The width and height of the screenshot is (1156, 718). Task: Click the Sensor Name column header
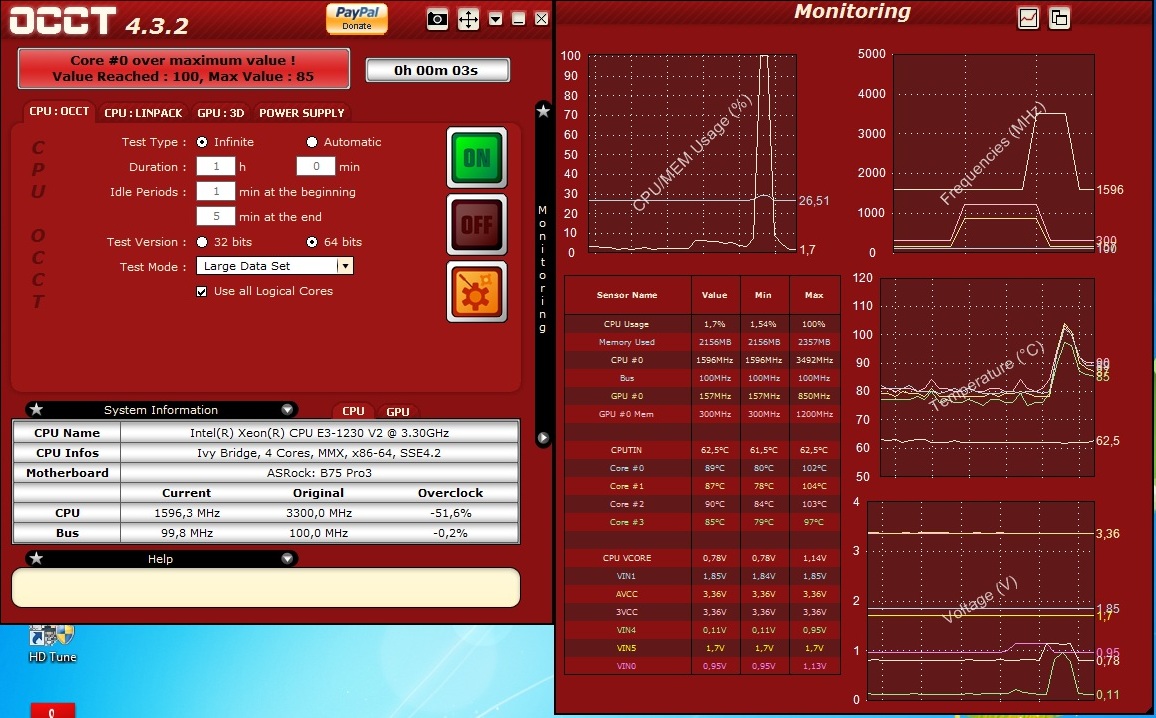pyautogui.click(x=627, y=295)
